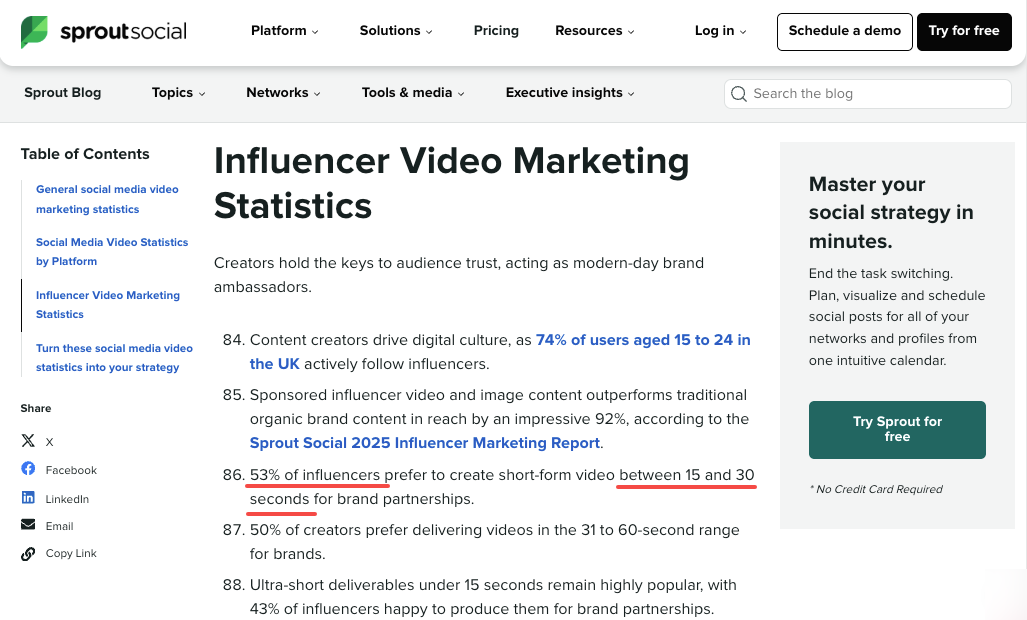Click the LinkedIn share label
Screen dimensions: 1027x620
(x=67, y=499)
